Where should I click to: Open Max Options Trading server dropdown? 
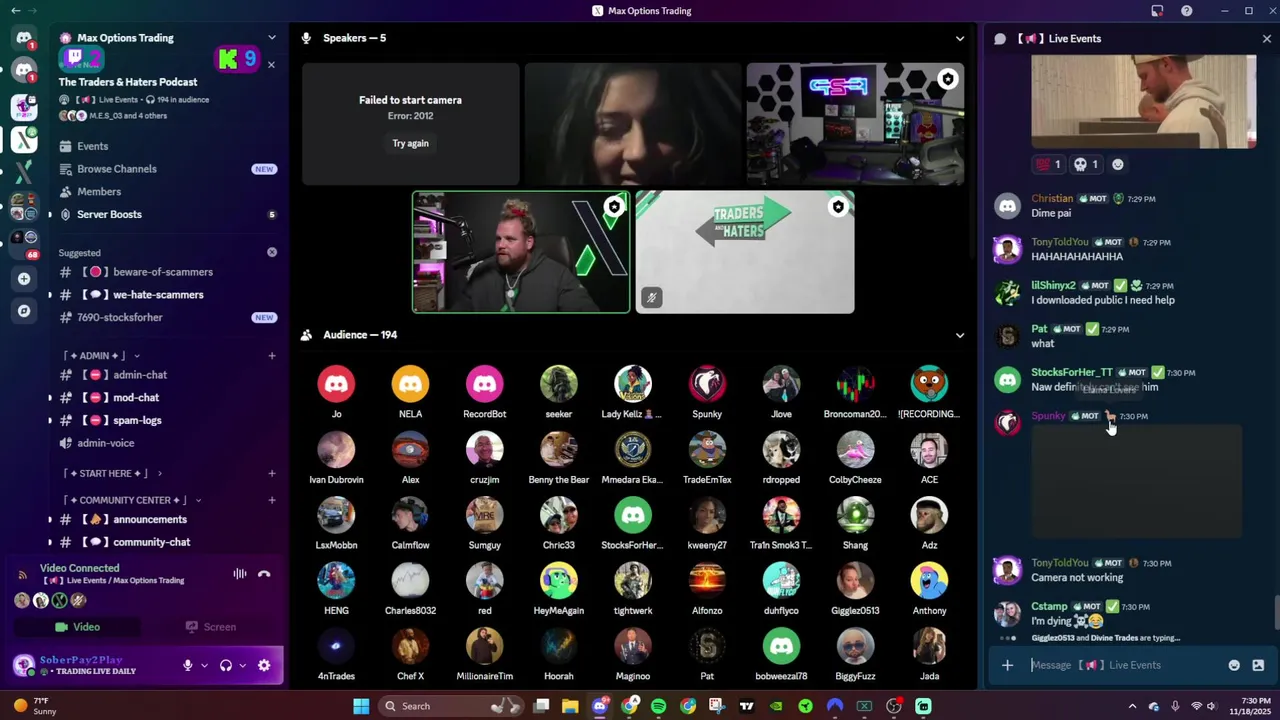271,38
